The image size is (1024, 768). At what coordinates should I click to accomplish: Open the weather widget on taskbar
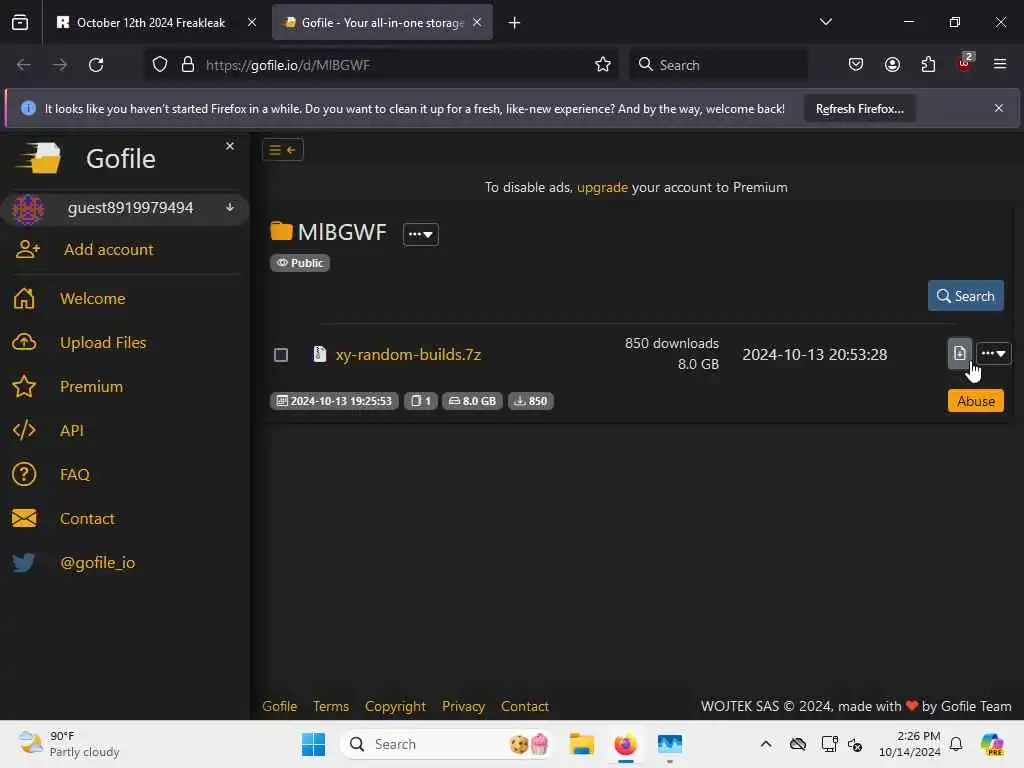click(x=69, y=744)
